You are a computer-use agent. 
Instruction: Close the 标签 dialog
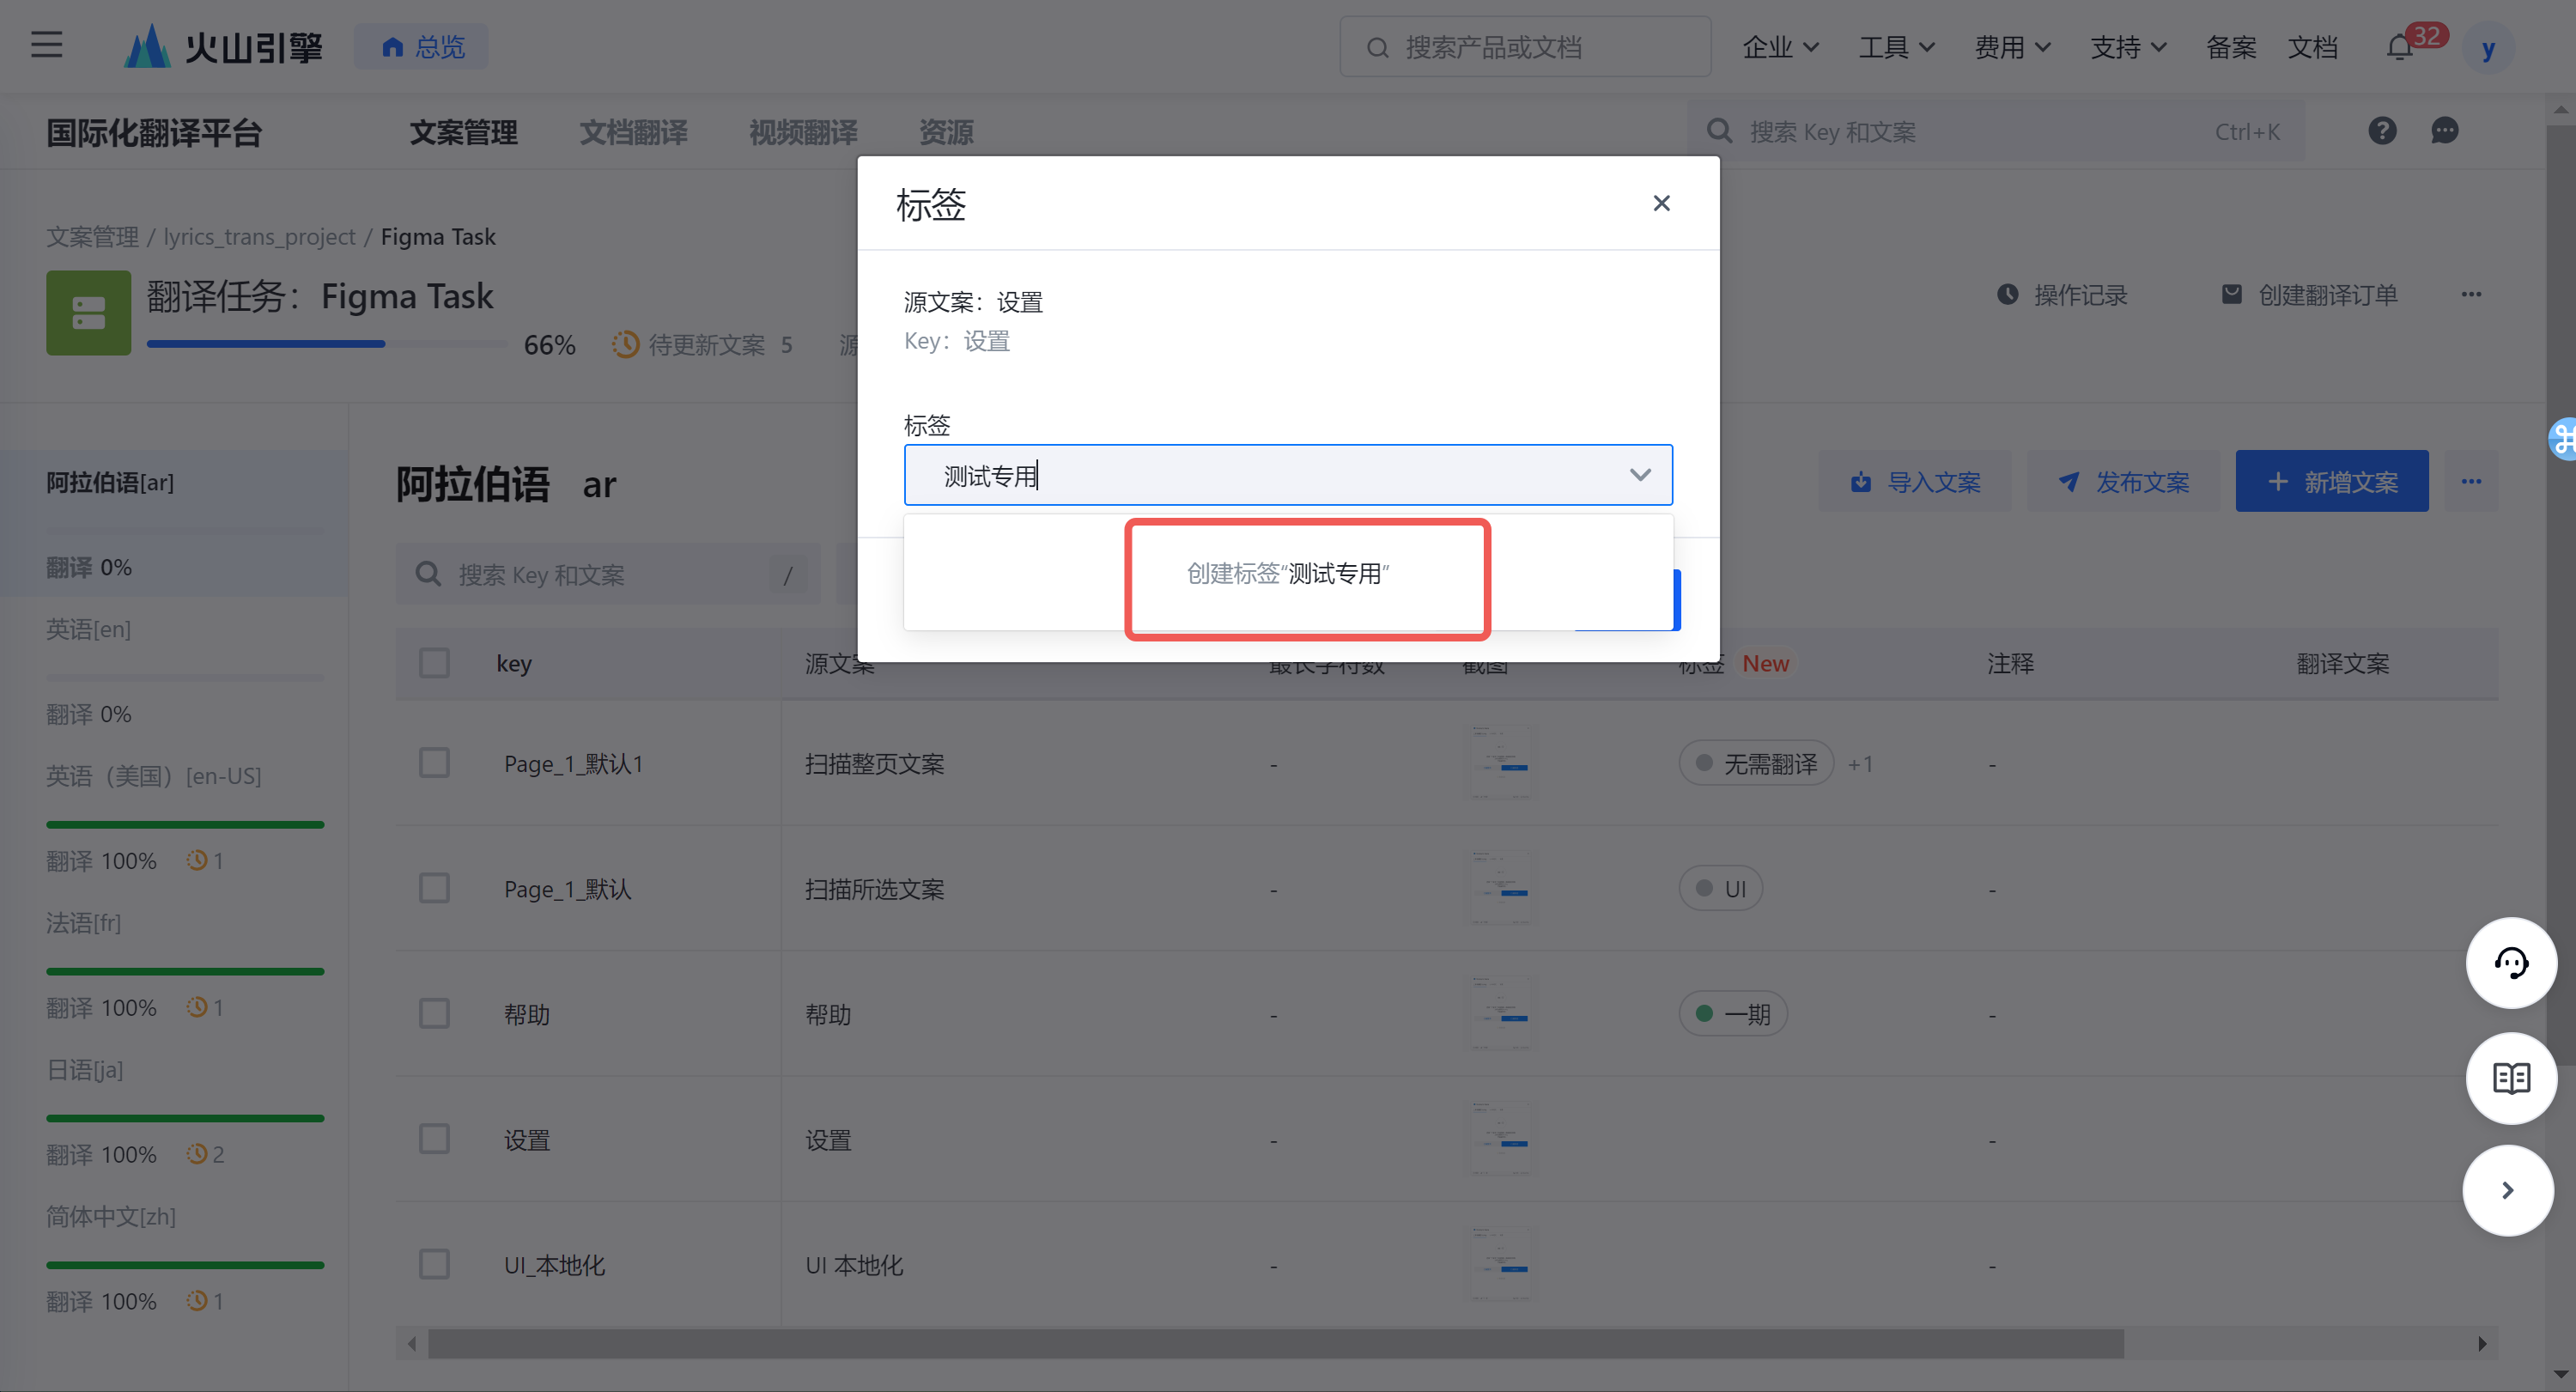point(1661,204)
